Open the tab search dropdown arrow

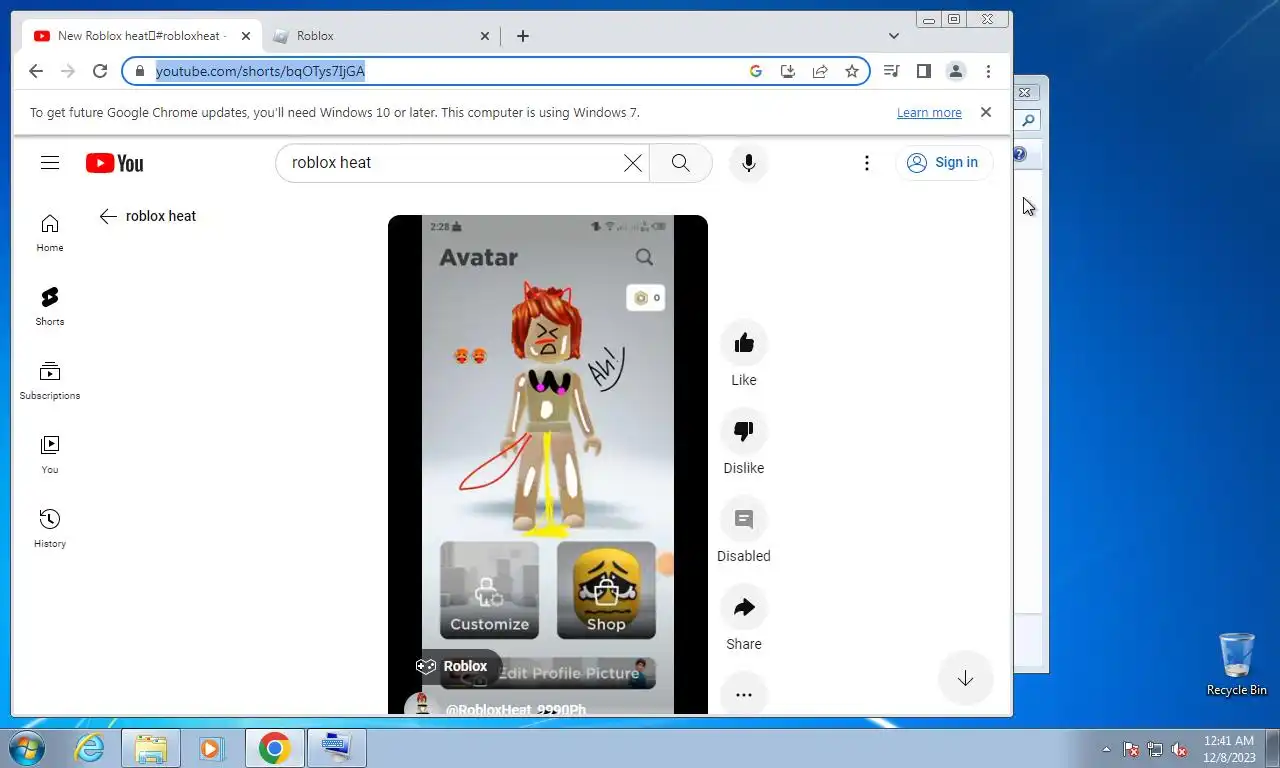point(894,36)
